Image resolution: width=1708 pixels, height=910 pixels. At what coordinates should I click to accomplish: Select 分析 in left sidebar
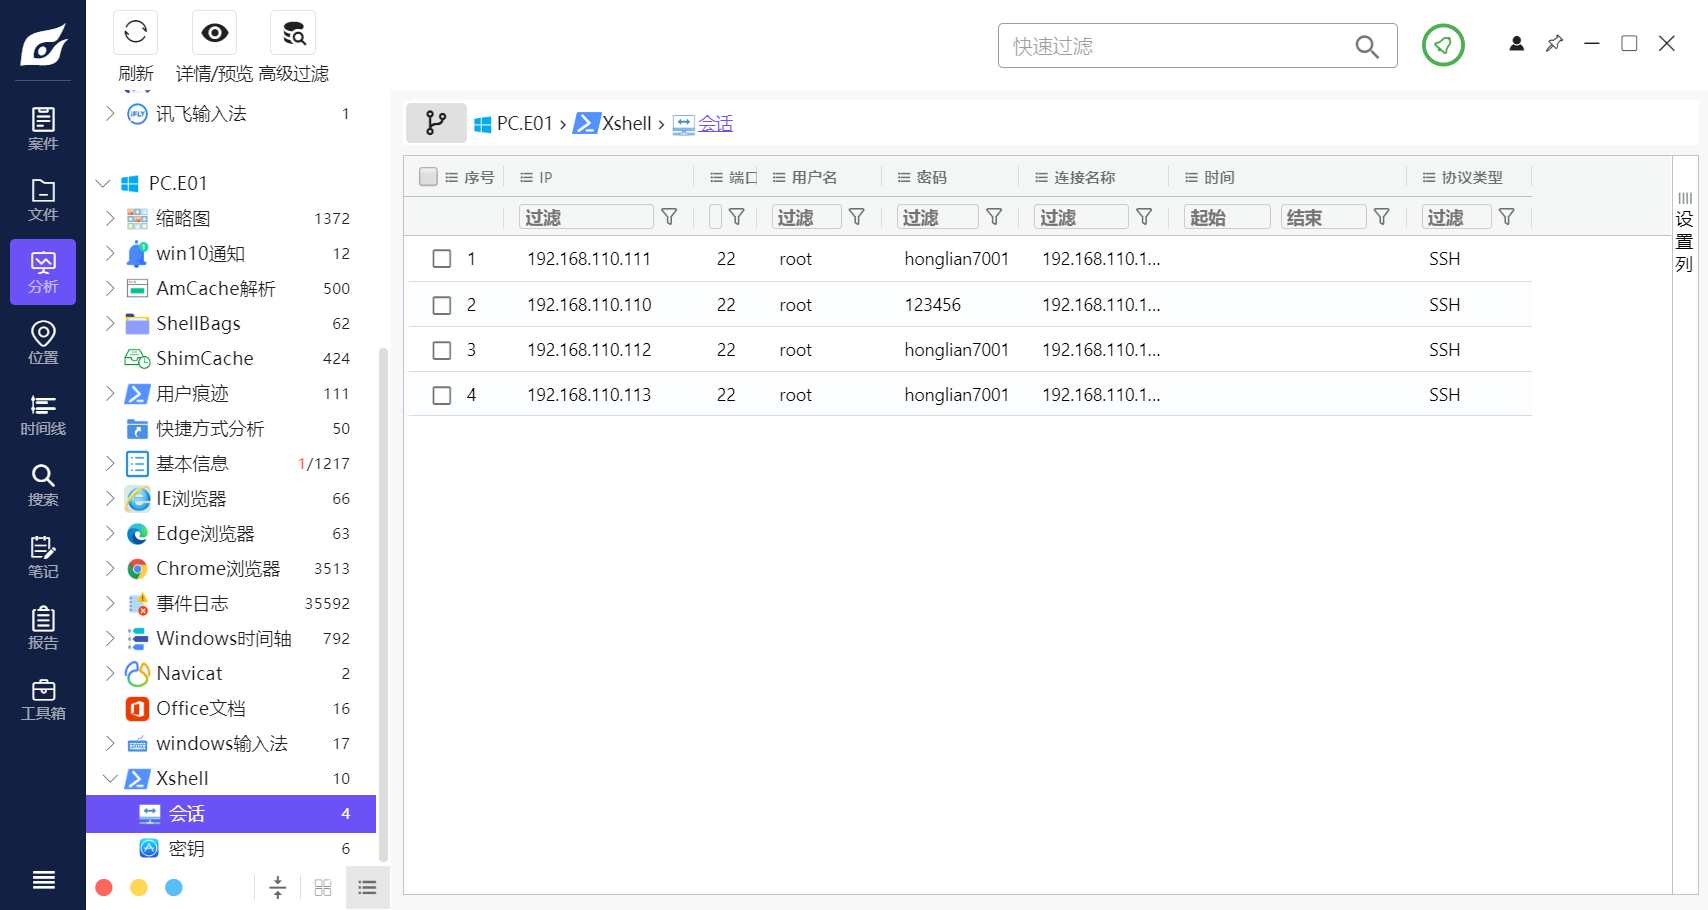click(43, 272)
